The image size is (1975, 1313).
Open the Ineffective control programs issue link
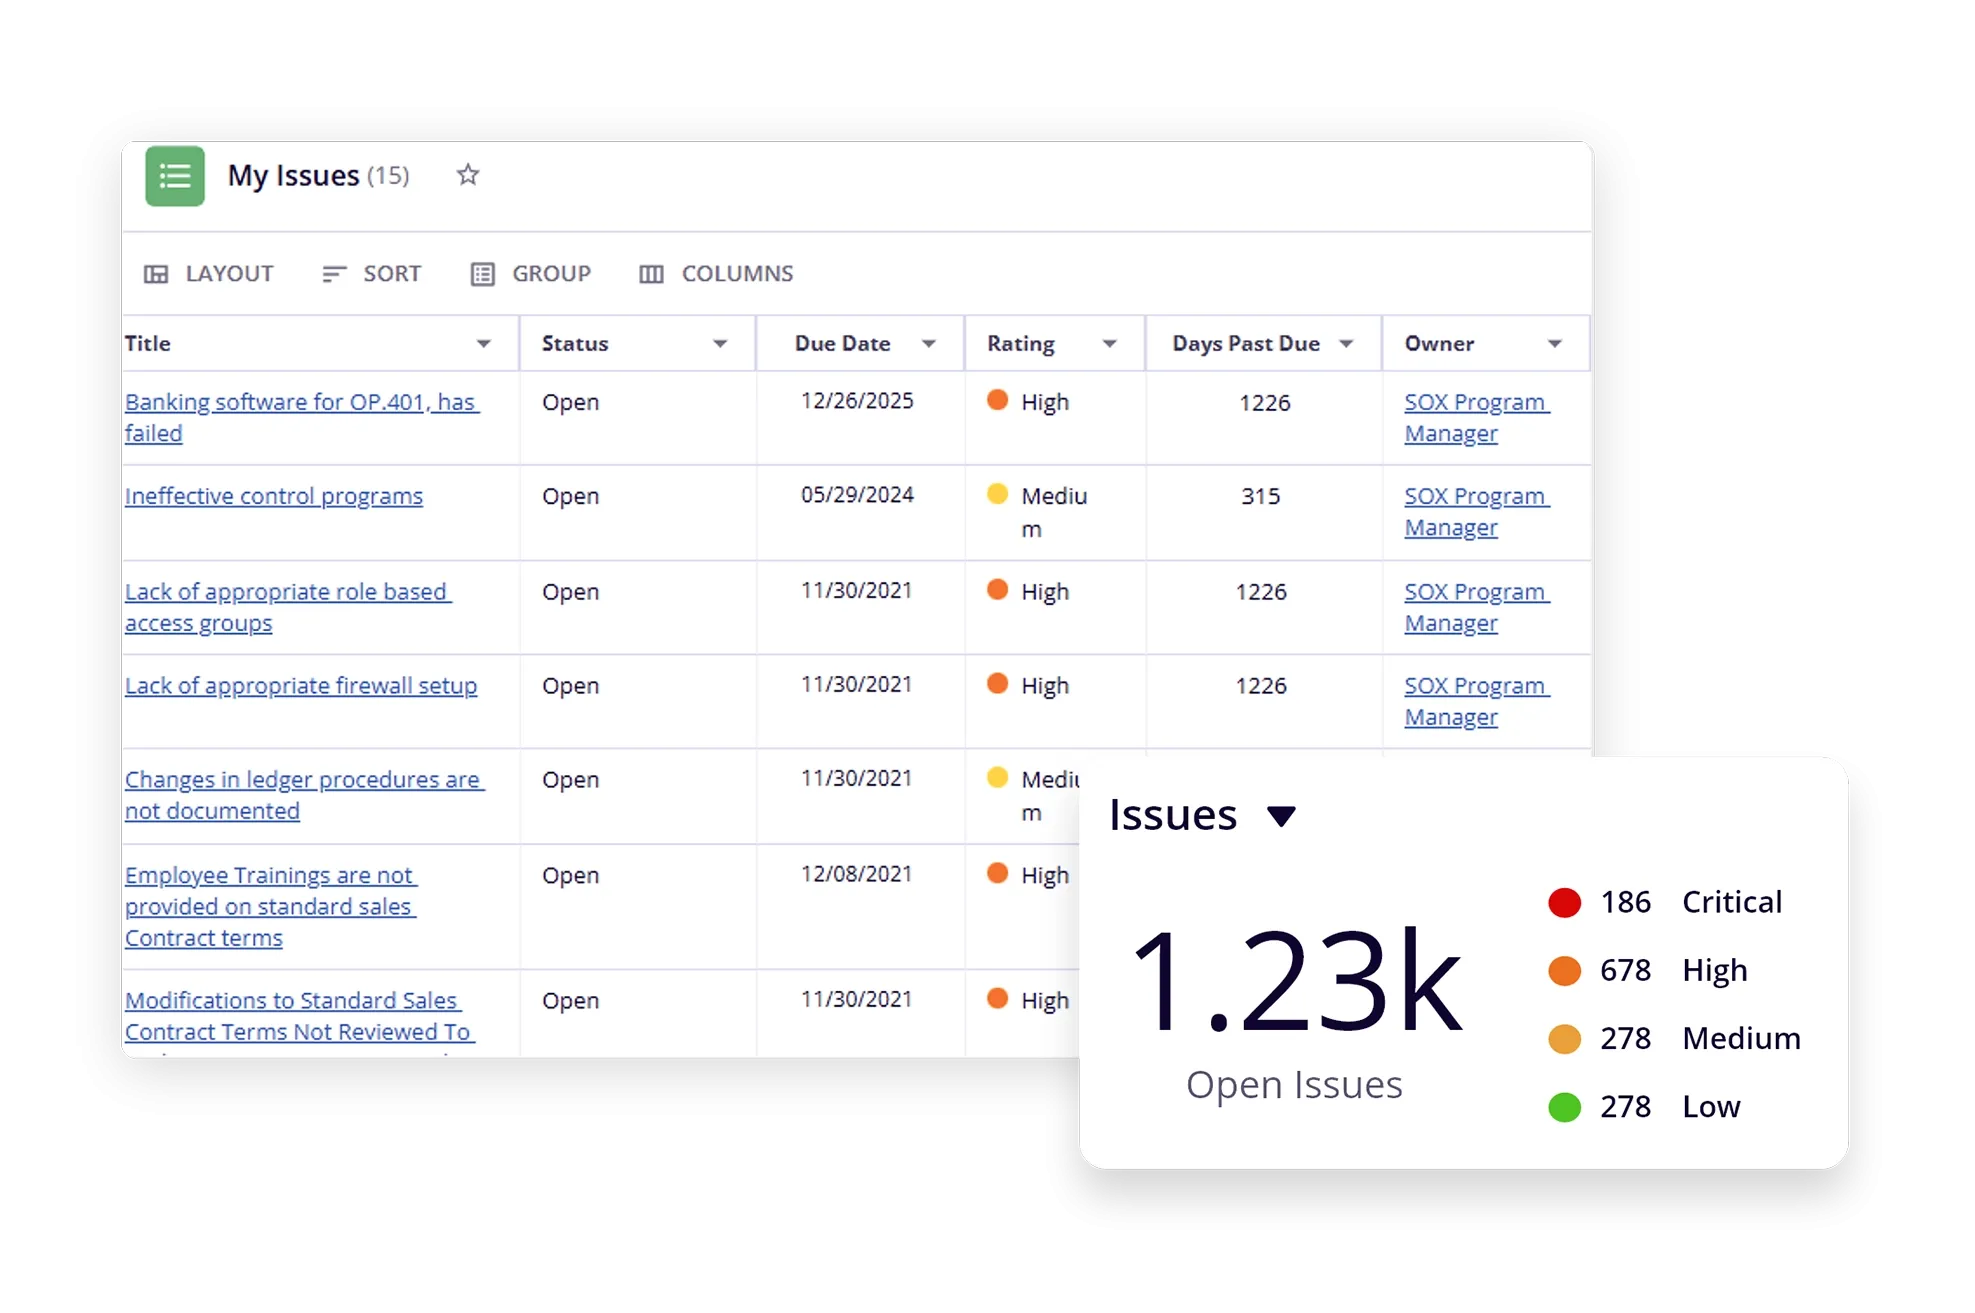pyautogui.click(x=274, y=496)
